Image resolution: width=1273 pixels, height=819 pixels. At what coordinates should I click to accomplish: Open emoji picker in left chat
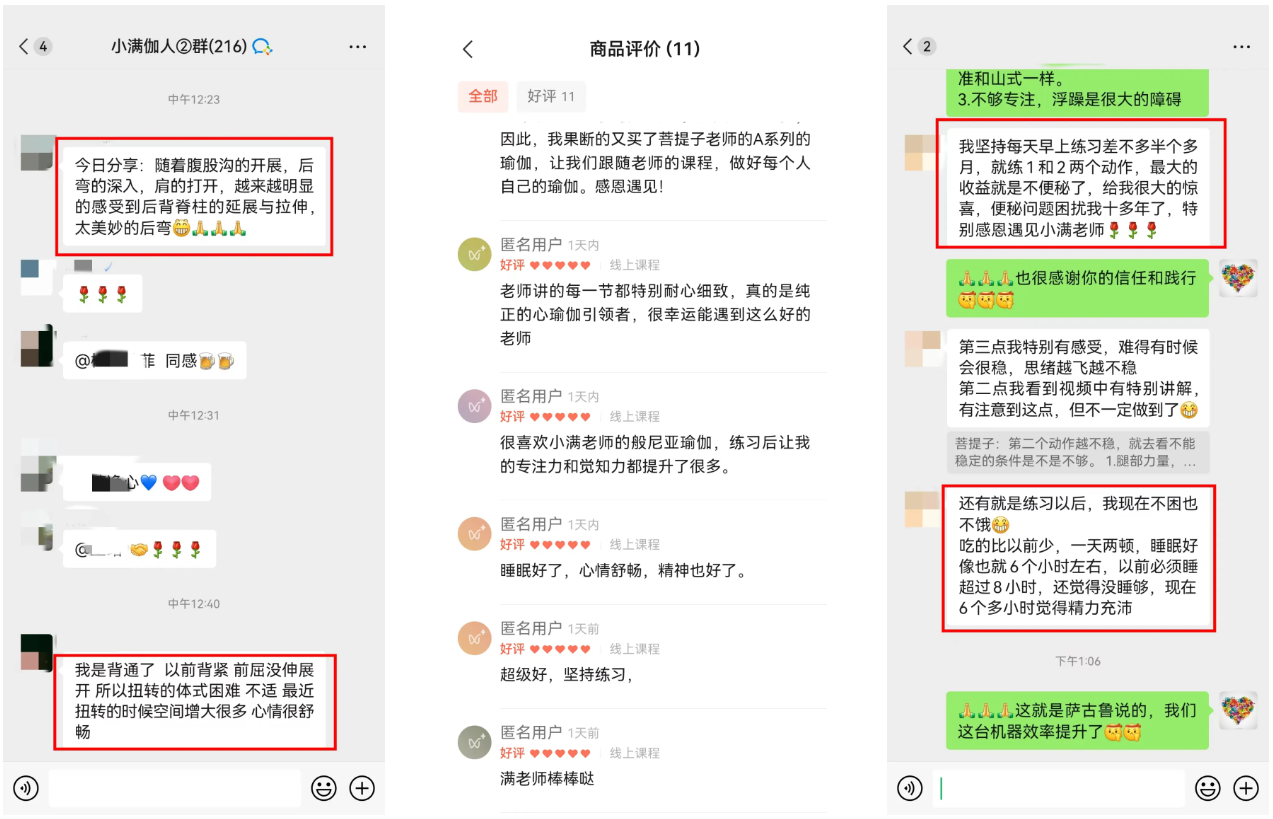pos(324,788)
